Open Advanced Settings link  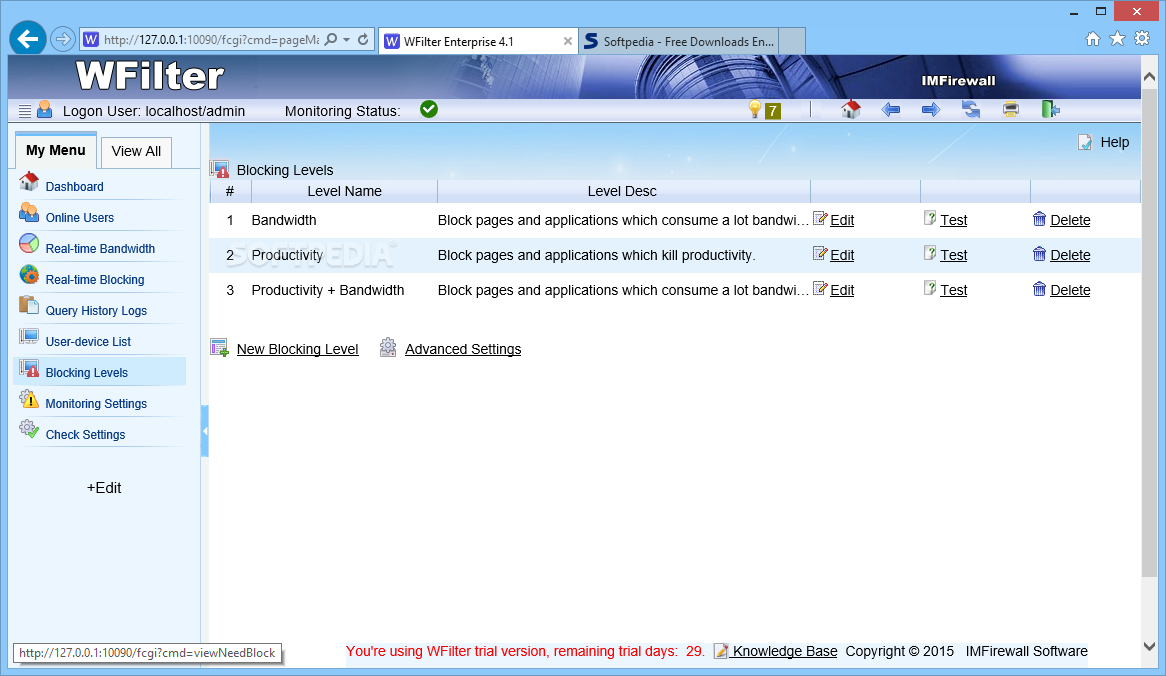(463, 349)
